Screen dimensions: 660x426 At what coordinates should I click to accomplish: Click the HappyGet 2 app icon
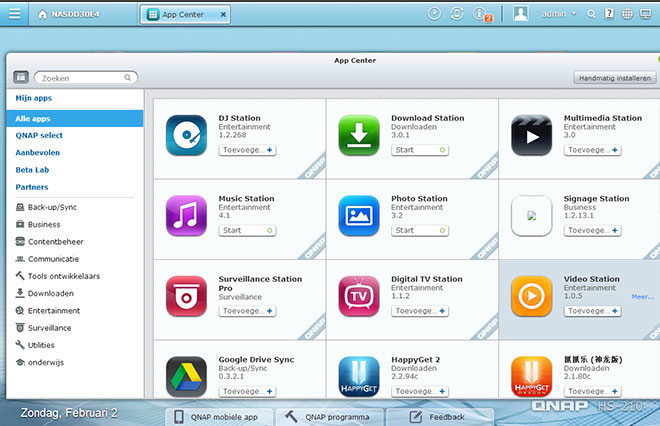point(359,377)
